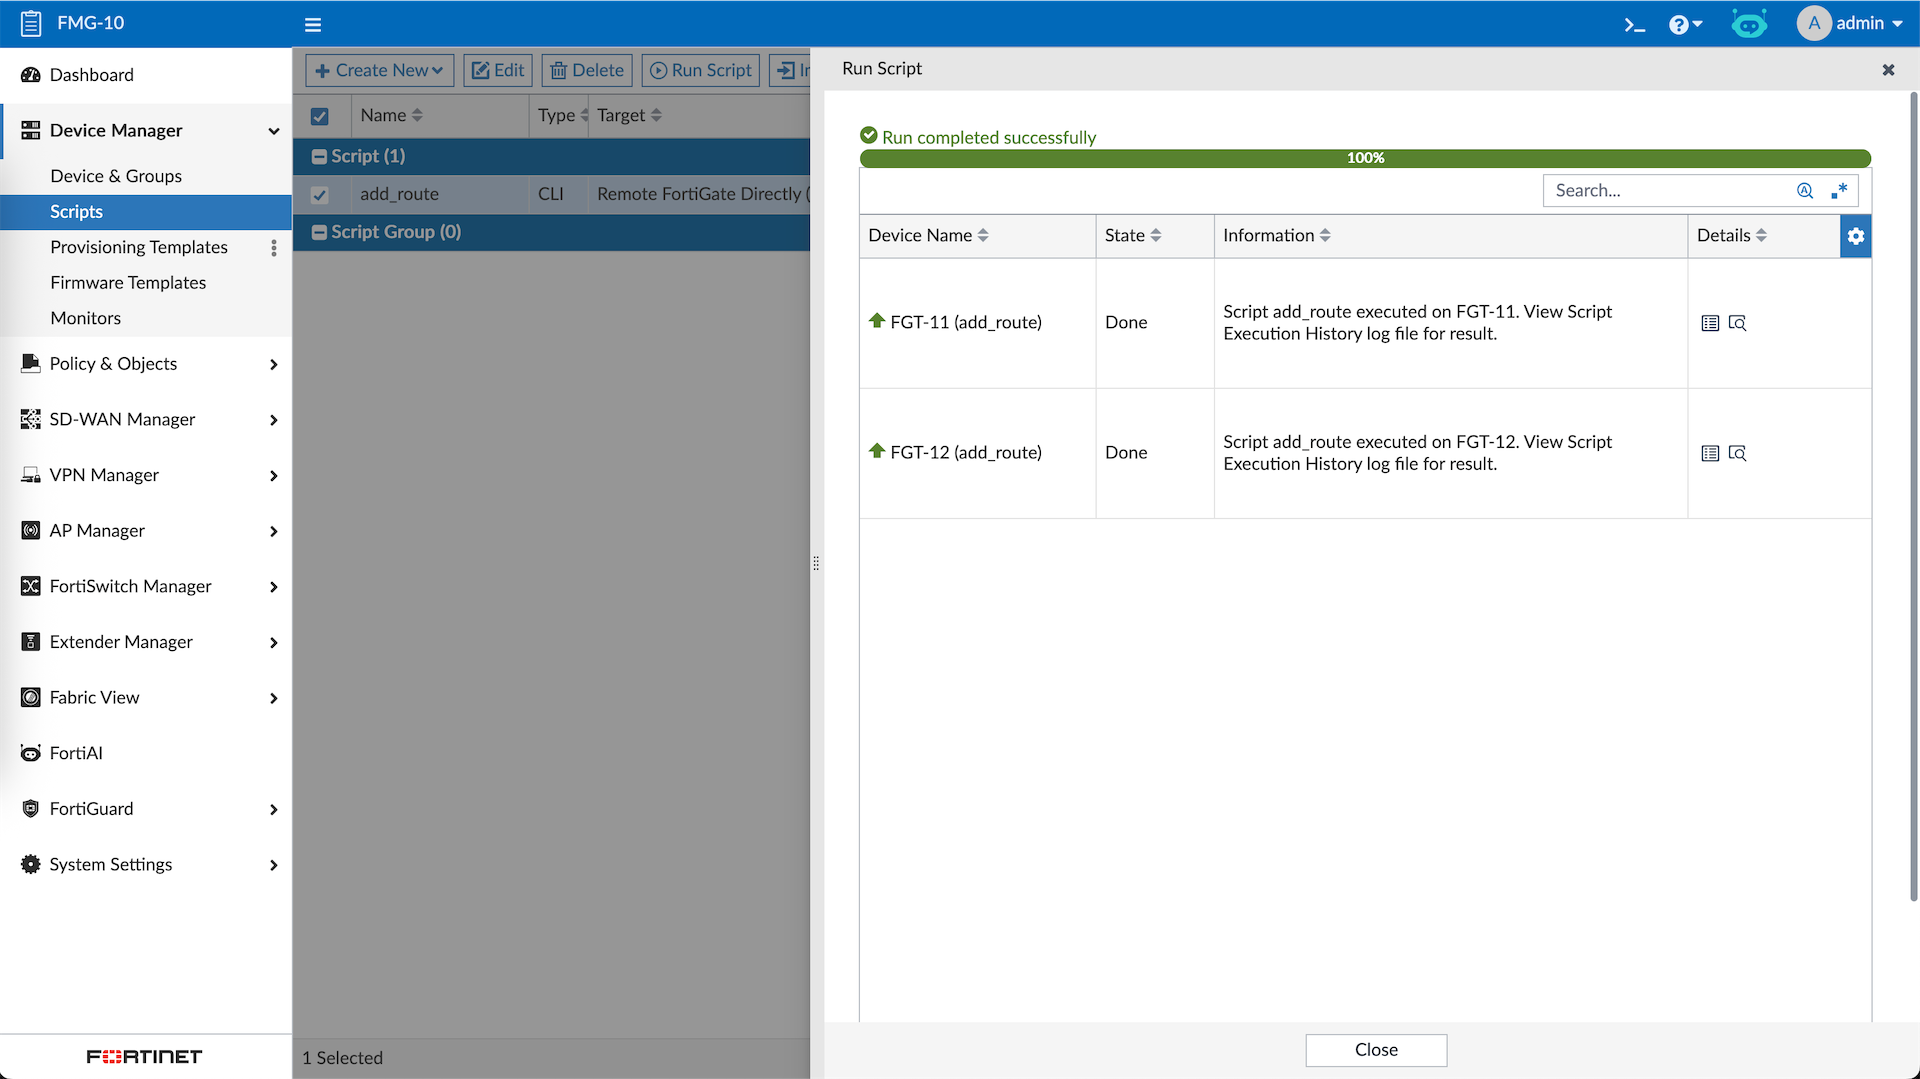
Task: Toggle regex search icon in search box
Action: coord(1839,190)
